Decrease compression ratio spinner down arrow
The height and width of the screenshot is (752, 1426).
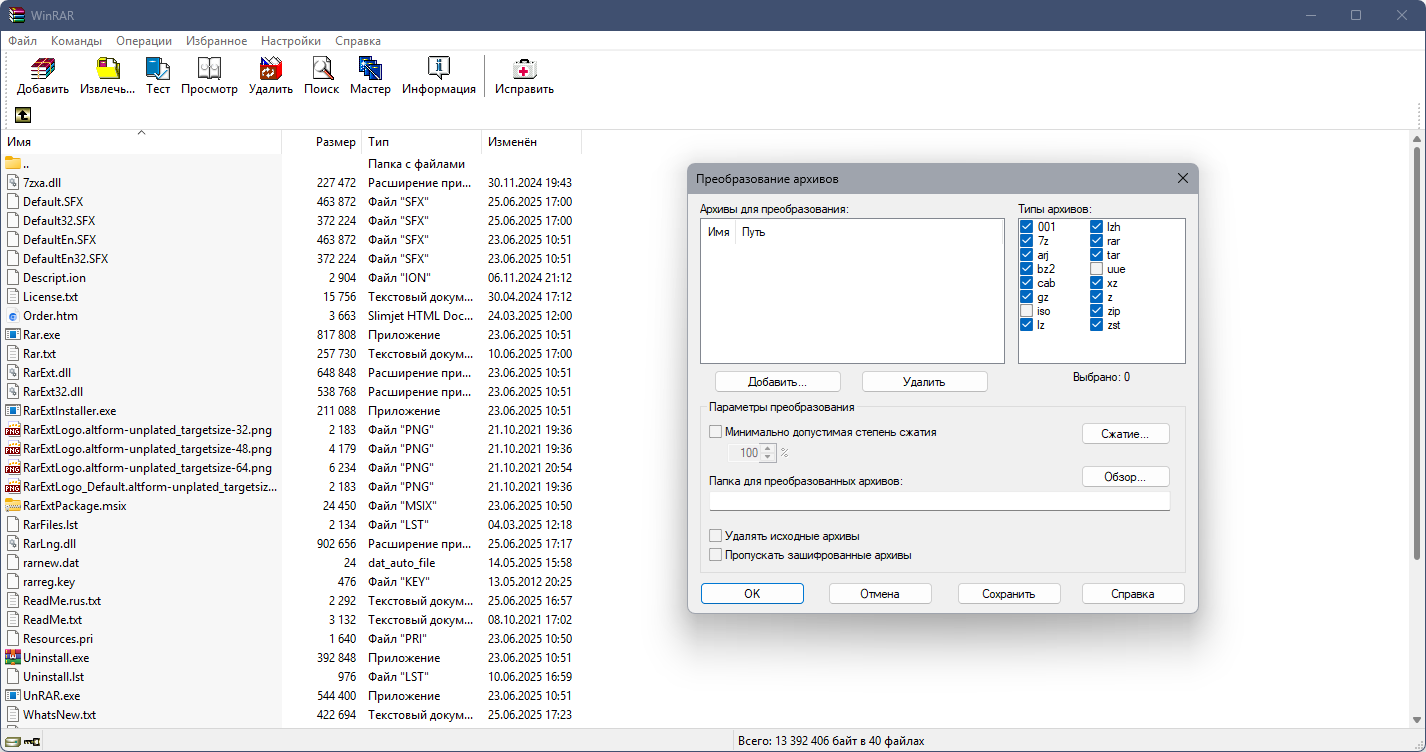tap(768, 457)
